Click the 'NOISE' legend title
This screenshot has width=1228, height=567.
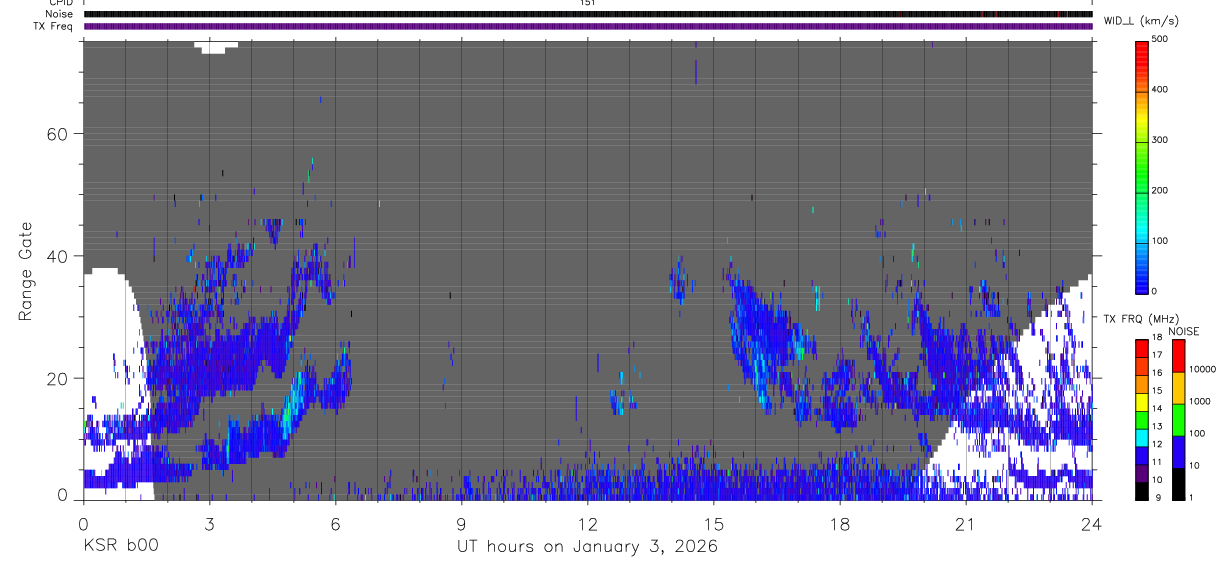coord(1183,331)
